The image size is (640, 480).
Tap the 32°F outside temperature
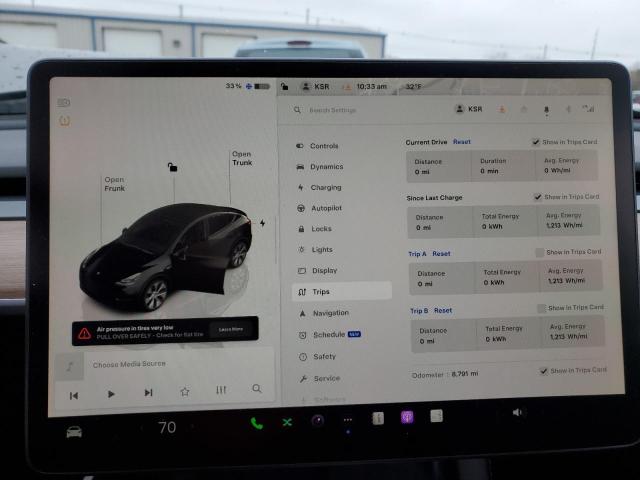[x=413, y=87]
